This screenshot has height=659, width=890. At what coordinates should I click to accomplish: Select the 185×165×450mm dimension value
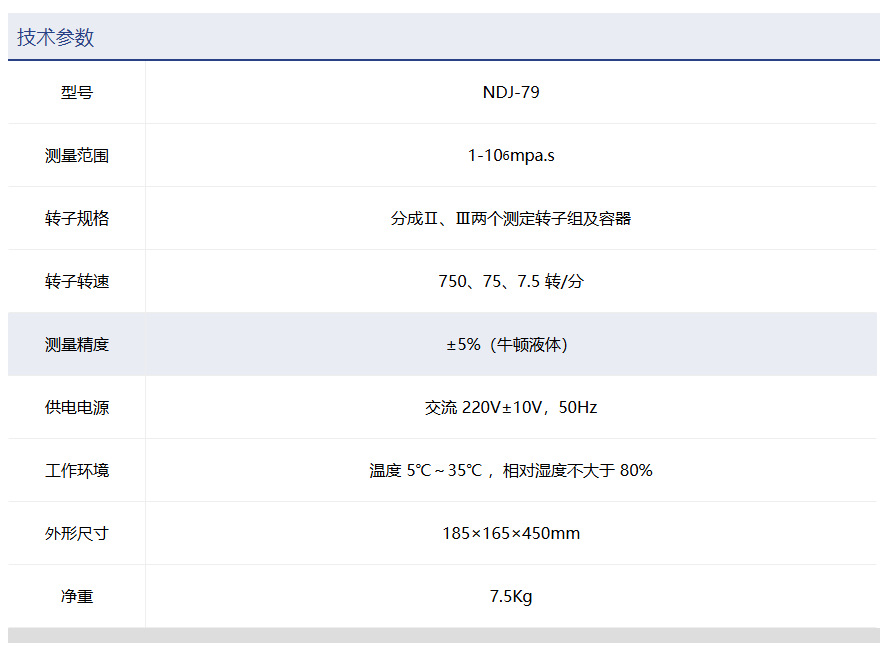[x=511, y=534]
